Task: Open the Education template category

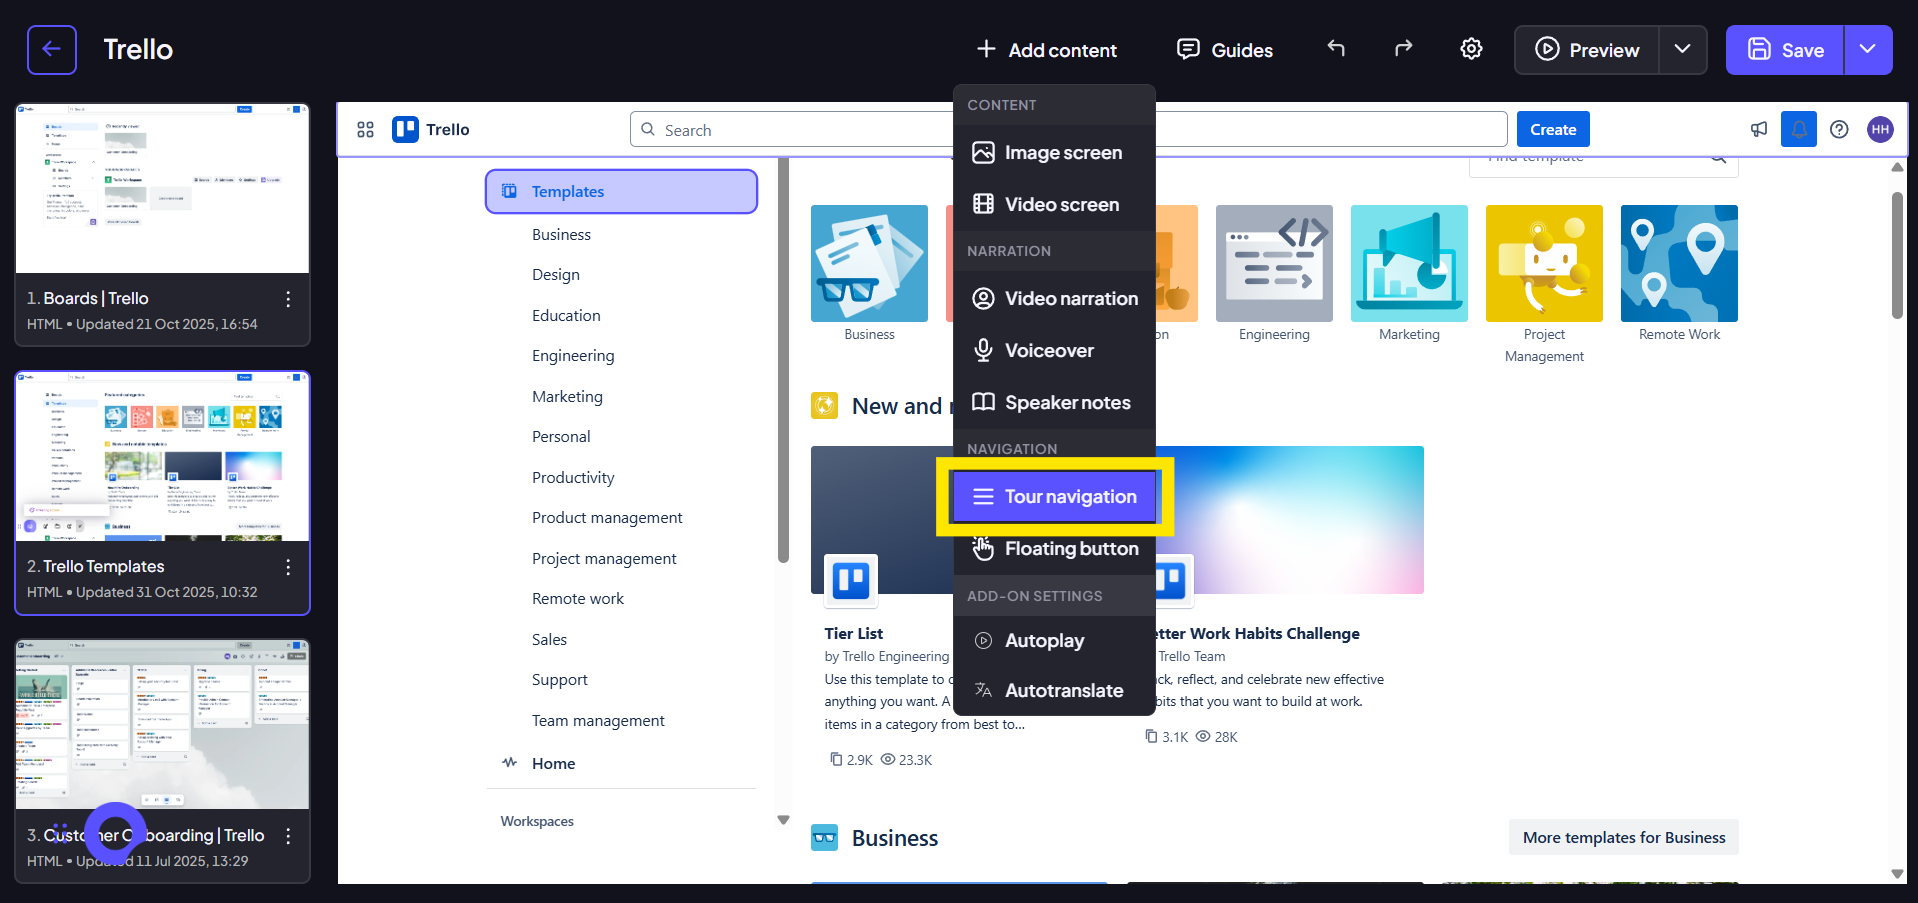Action: pos(566,316)
